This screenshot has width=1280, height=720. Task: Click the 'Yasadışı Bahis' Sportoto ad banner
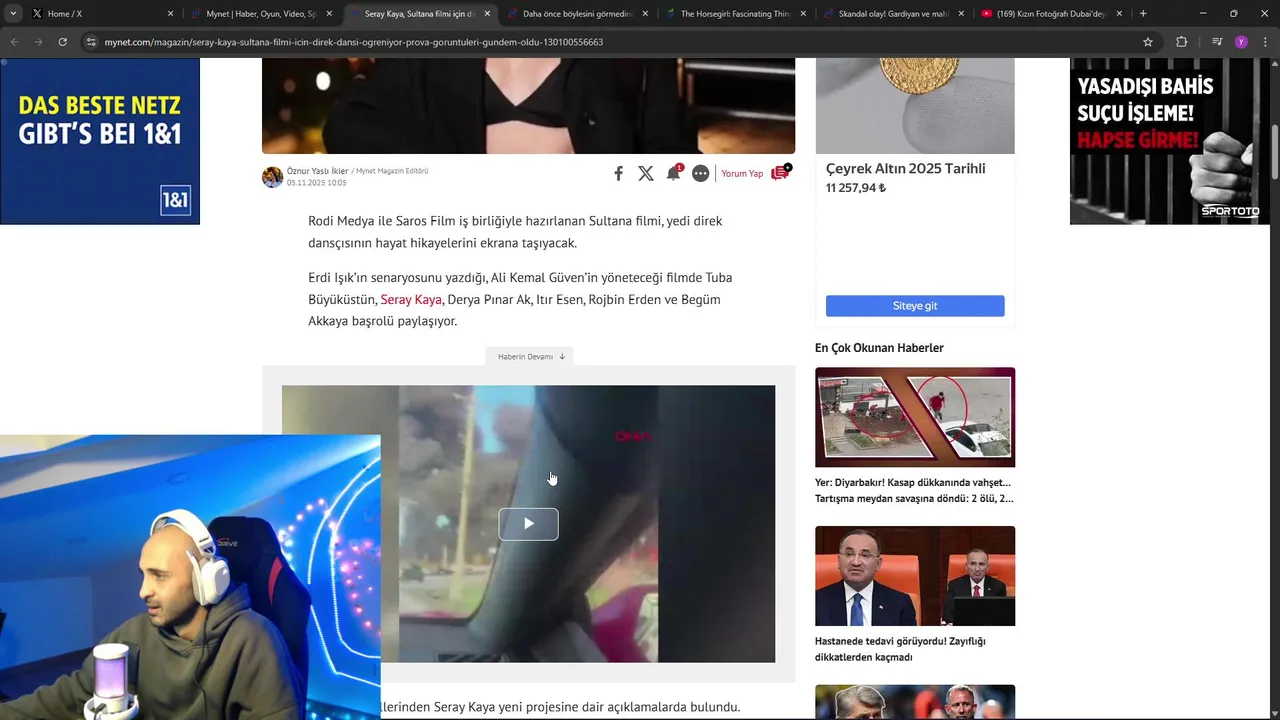[x=1169, y=141]
